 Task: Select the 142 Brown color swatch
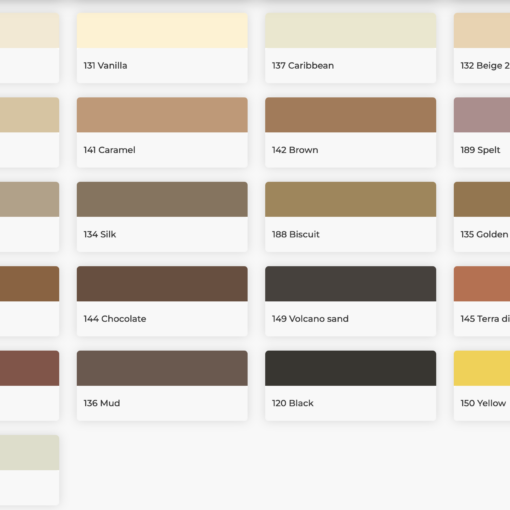(350, 115)
